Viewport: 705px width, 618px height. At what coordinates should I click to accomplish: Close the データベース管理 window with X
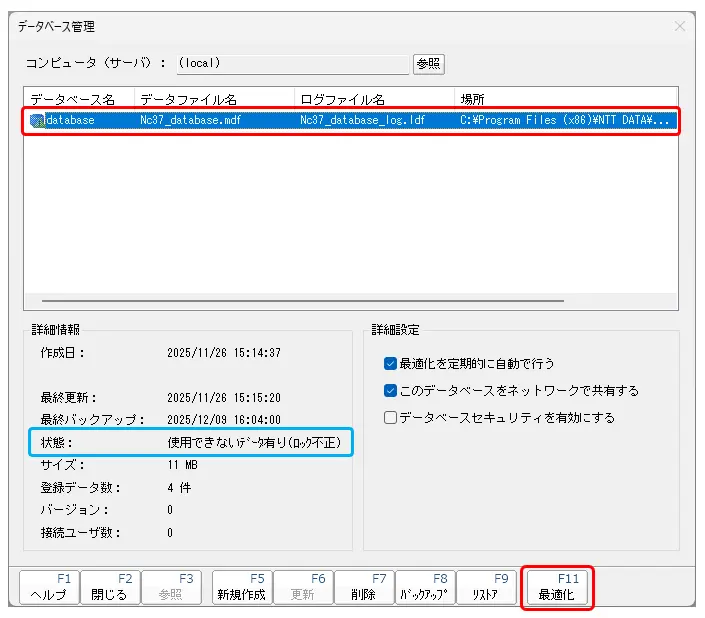coord(680,26)
